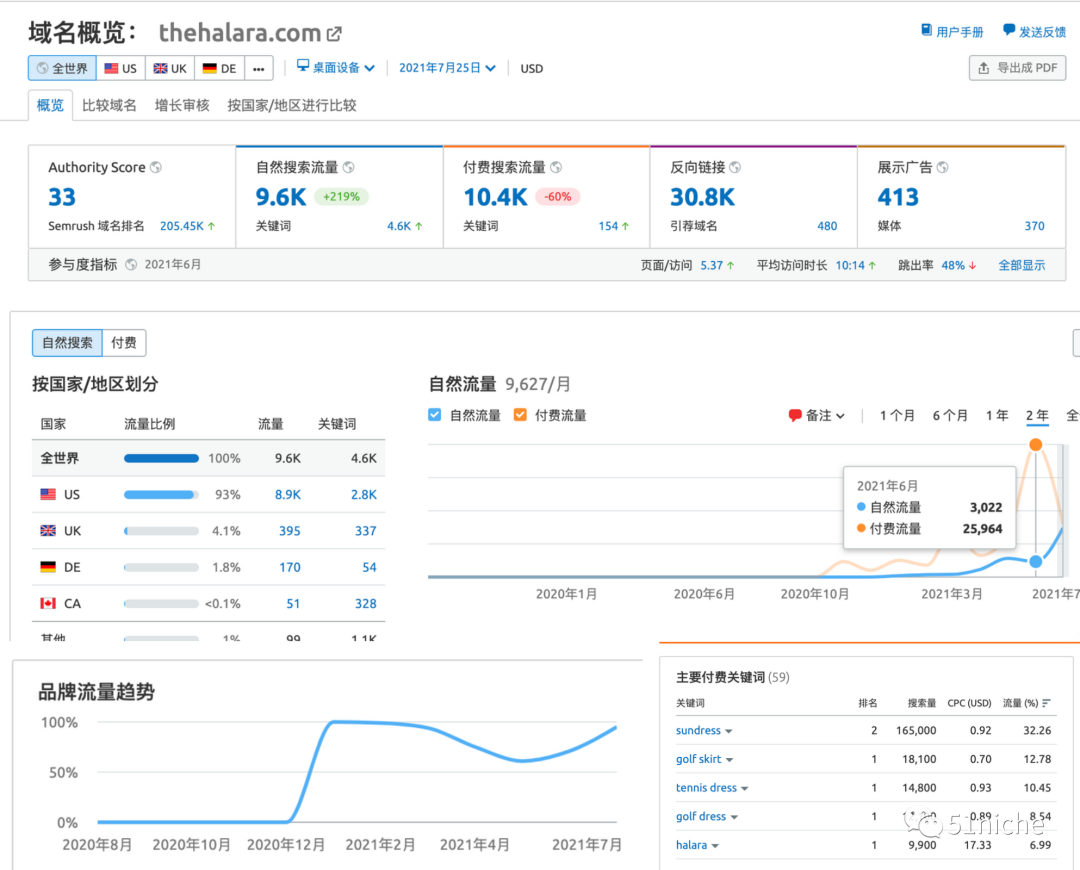
Task: Select 1年 chart range
Action: (997, 415)
